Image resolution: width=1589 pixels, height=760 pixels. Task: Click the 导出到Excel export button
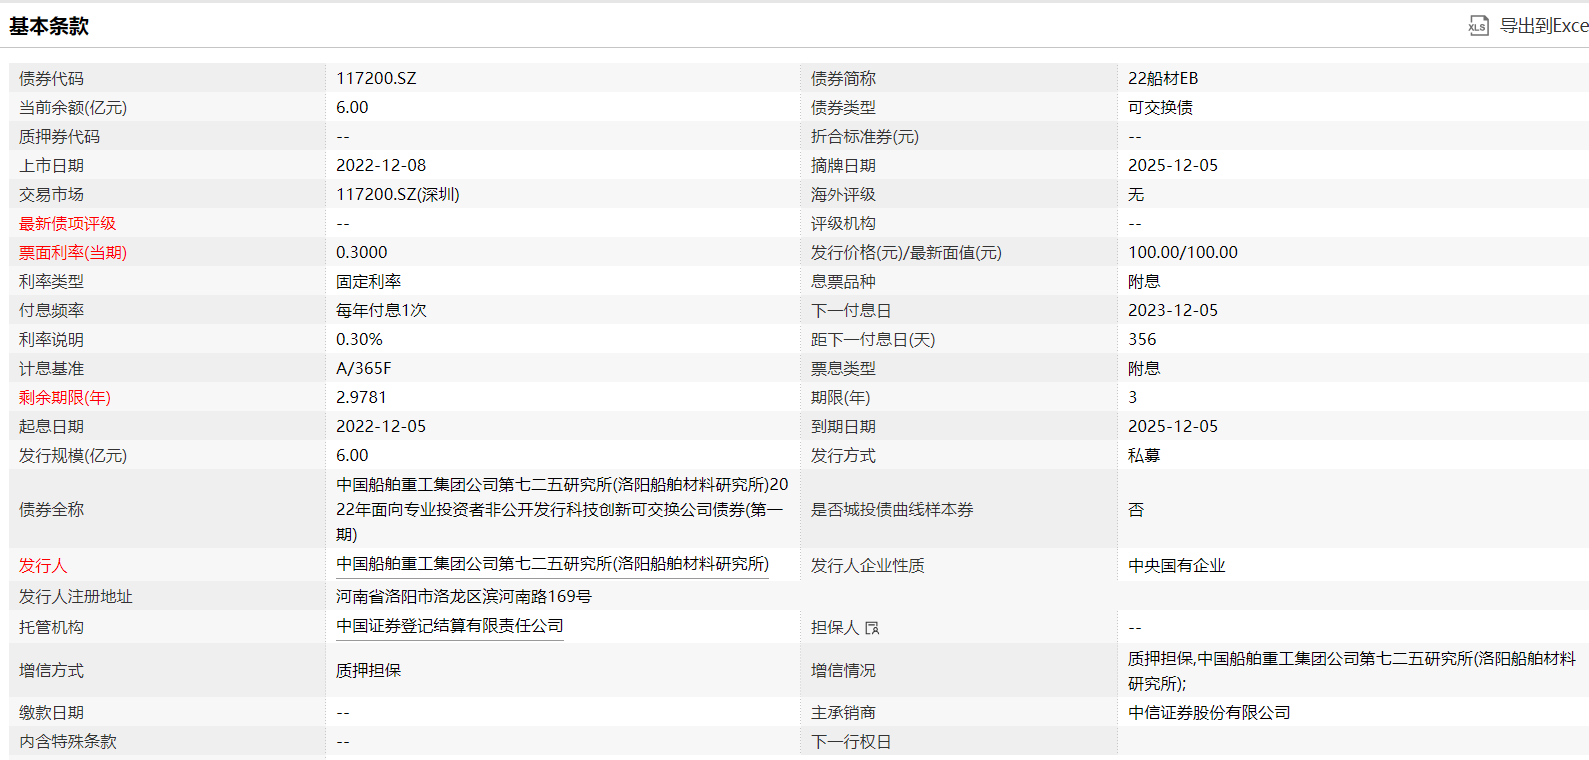click(x=1543, y=26)
